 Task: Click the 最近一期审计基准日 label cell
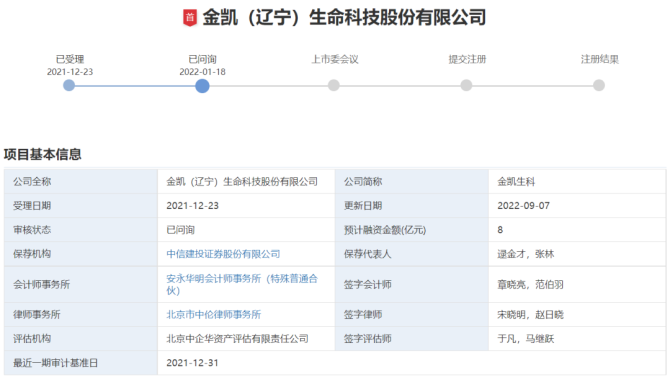[81, 363]
